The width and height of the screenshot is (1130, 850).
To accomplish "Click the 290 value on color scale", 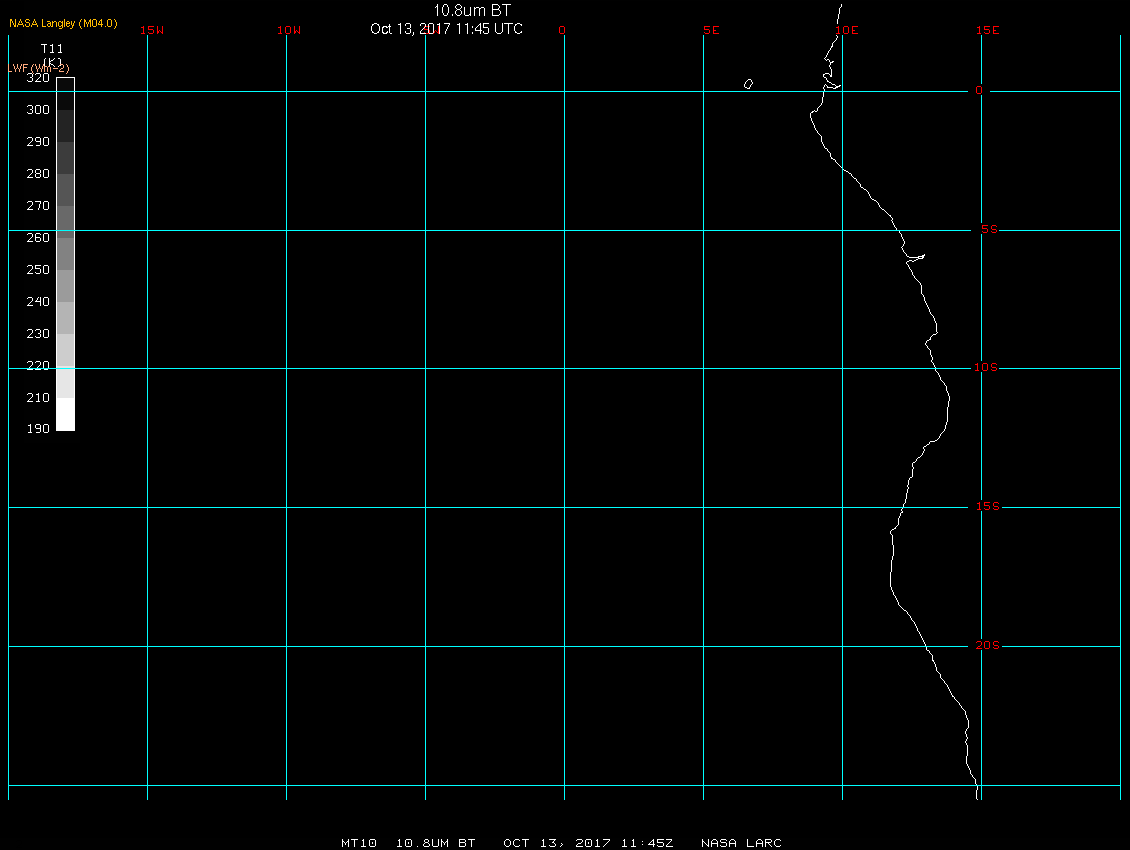I will point(38,141).
